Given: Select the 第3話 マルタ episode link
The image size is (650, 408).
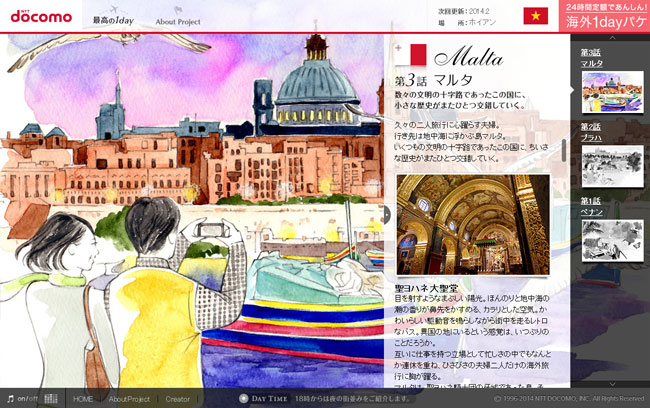Looking at the screenshot, I should point(592,58).
